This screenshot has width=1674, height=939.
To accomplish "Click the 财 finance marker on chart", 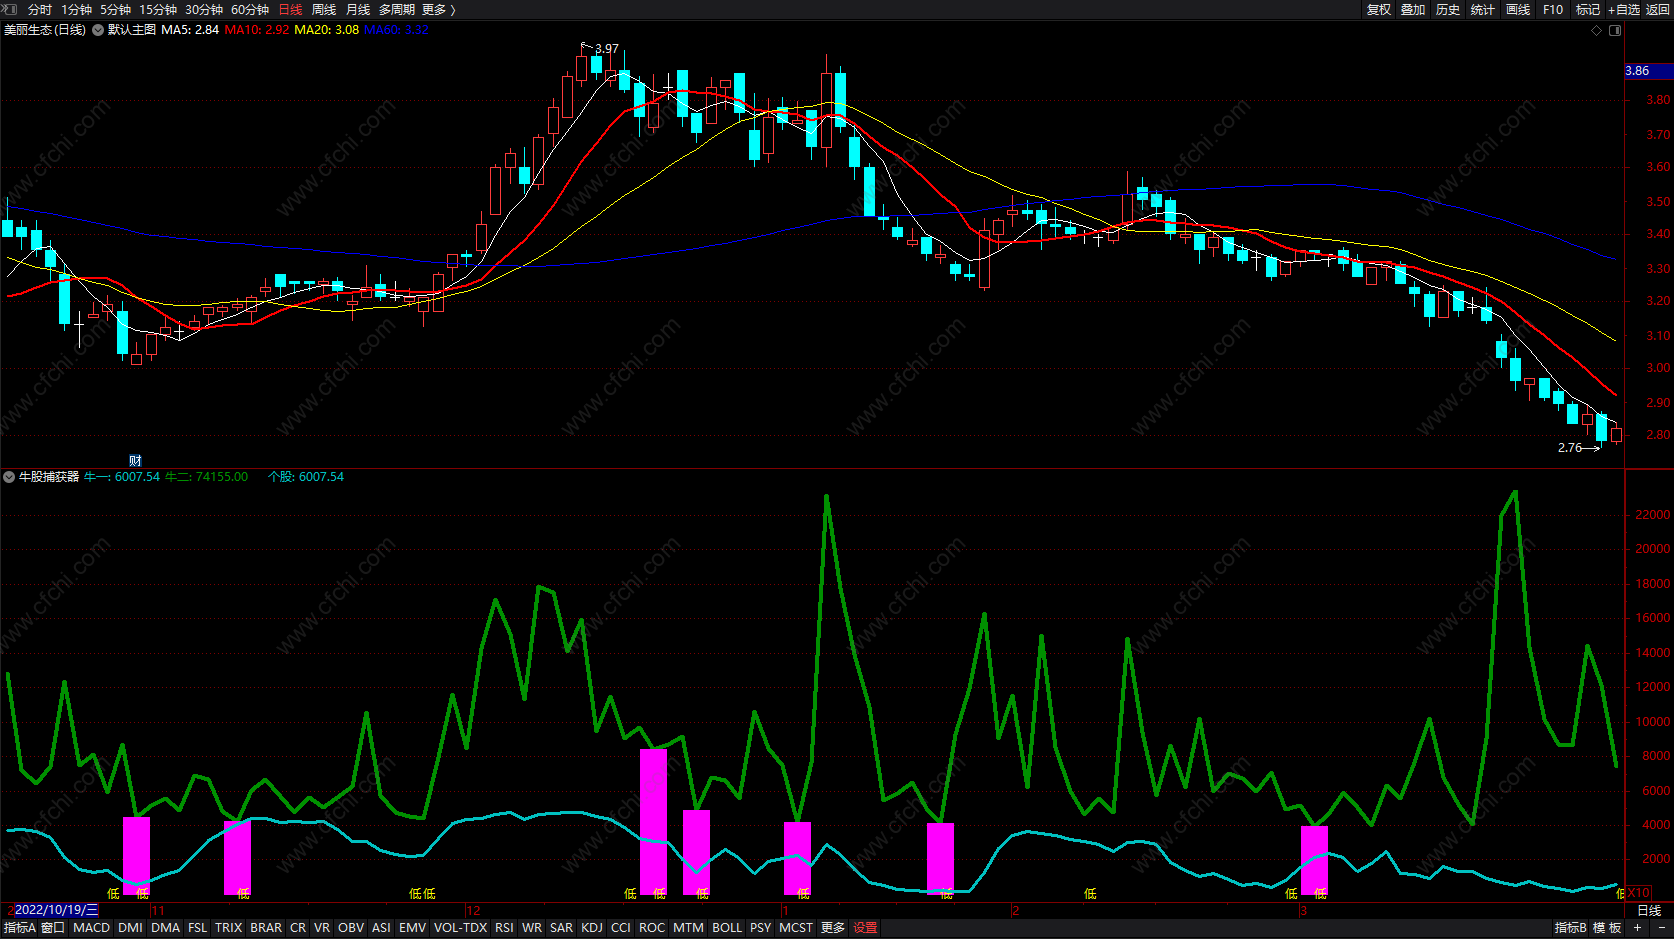I will click(135, 461).
